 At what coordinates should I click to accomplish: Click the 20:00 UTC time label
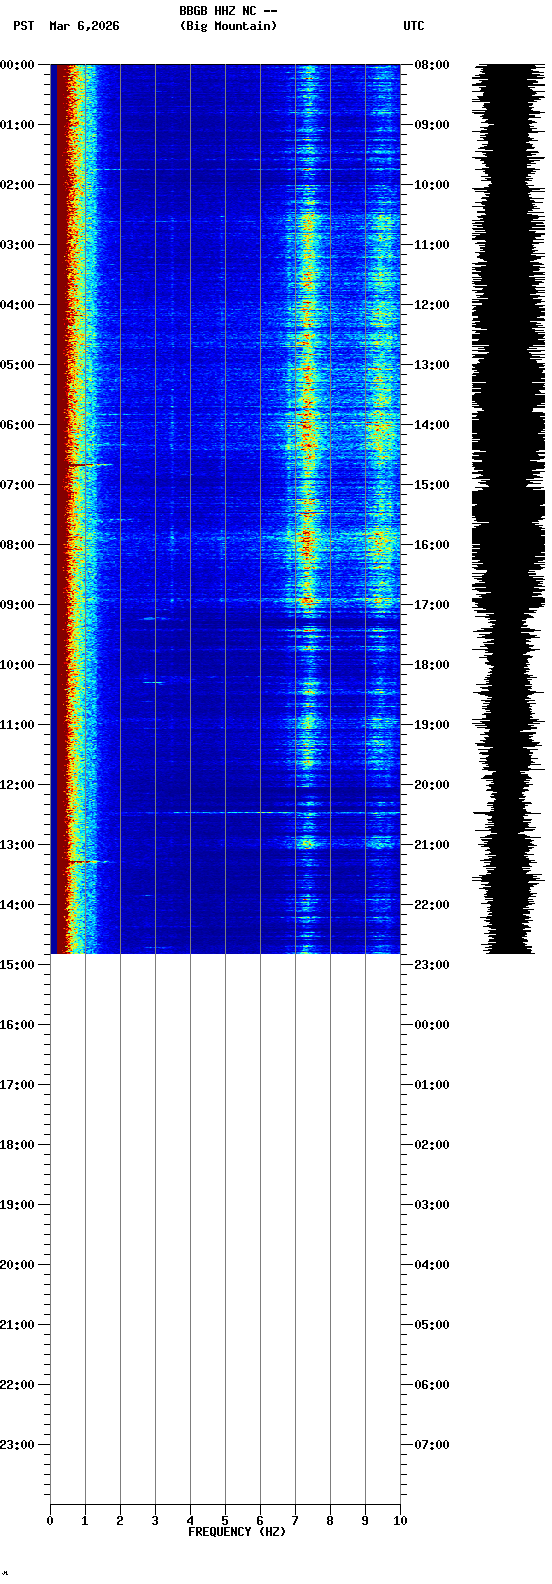pos(432,785)
